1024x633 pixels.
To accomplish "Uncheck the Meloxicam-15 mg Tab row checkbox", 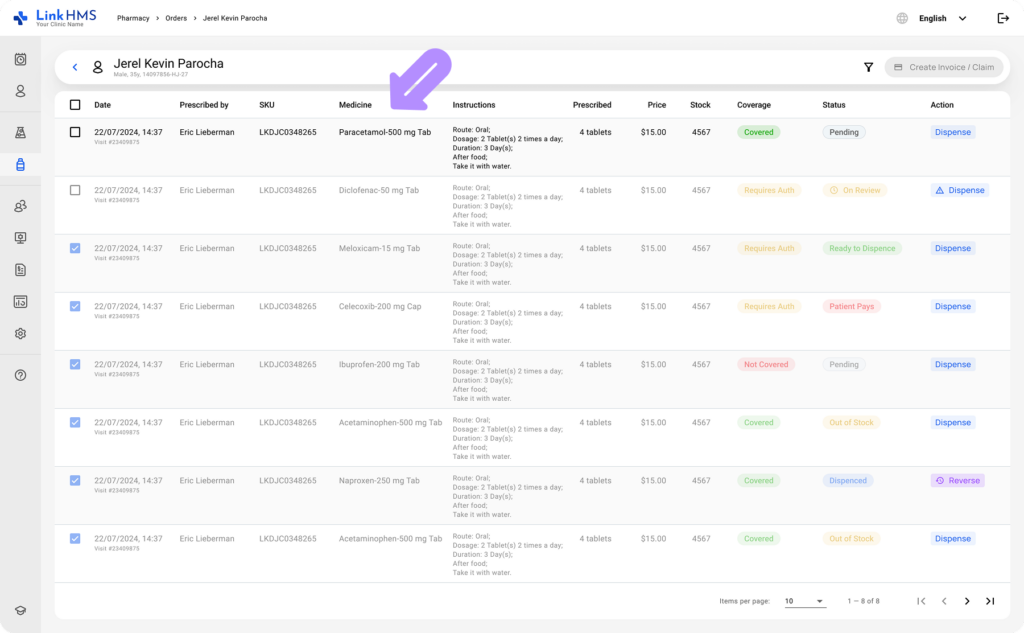I will tap(75, 248).
